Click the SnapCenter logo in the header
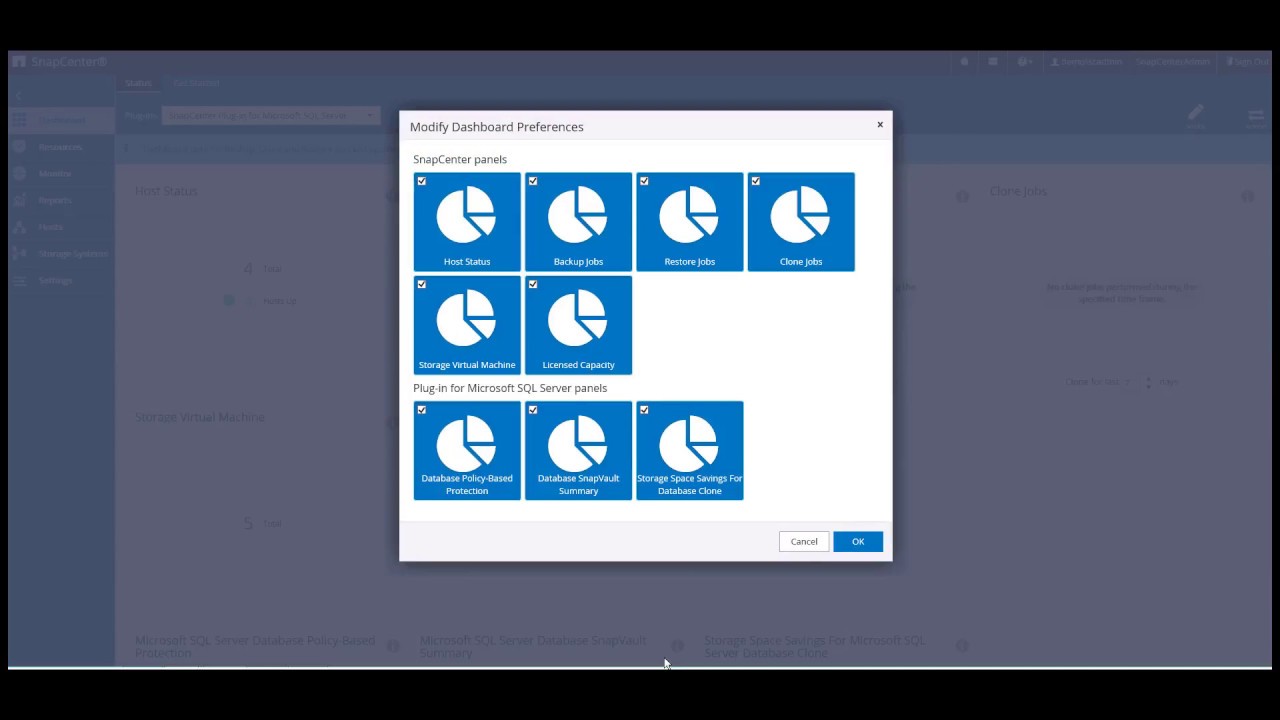 (x=59, y=62)
